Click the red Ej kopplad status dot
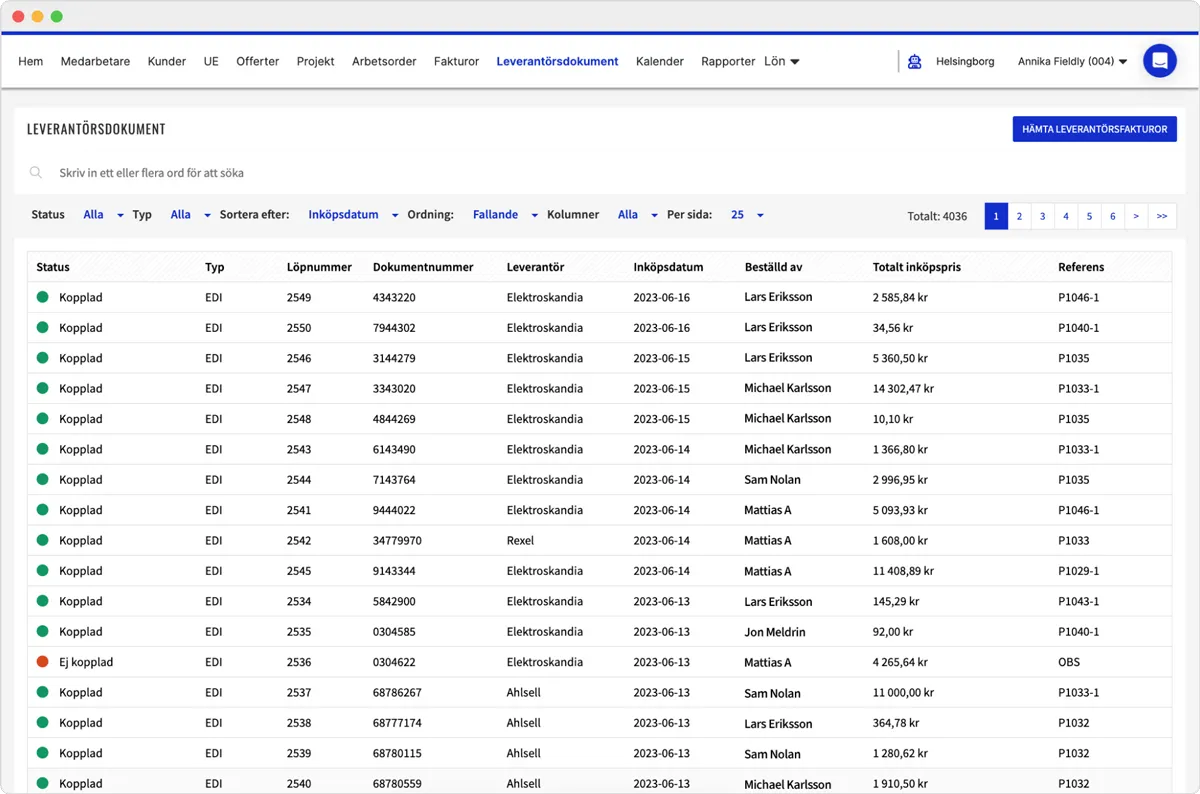 pyautogui.click(x=43, y=662)
